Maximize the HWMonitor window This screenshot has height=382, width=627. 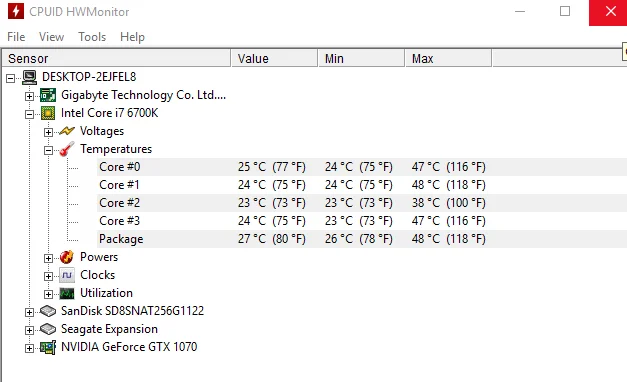click(x=565, y=12)
